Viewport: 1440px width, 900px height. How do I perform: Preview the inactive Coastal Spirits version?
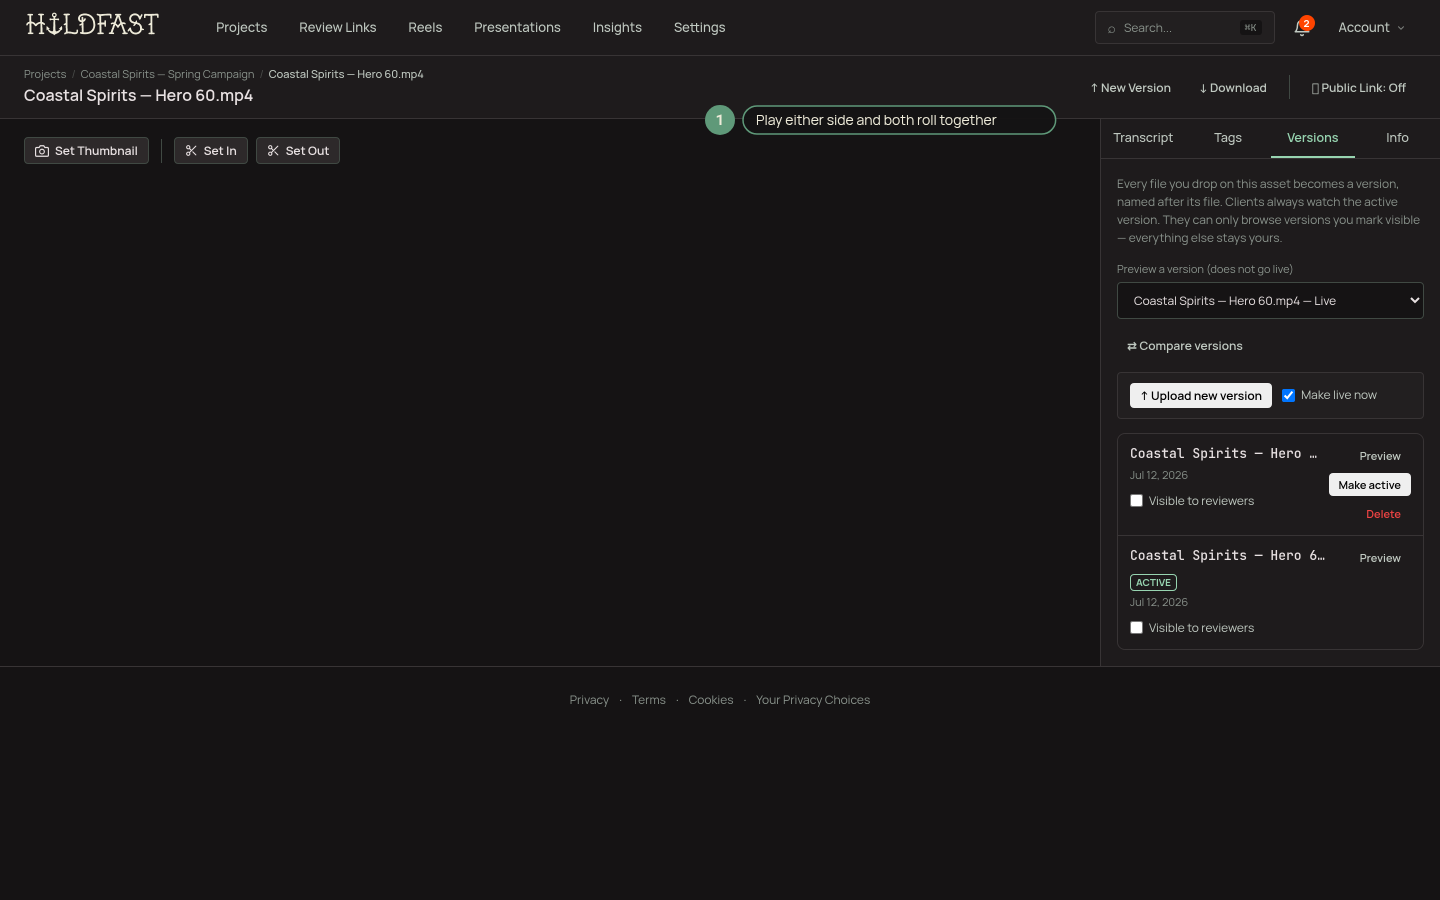tap(1380, 456)
